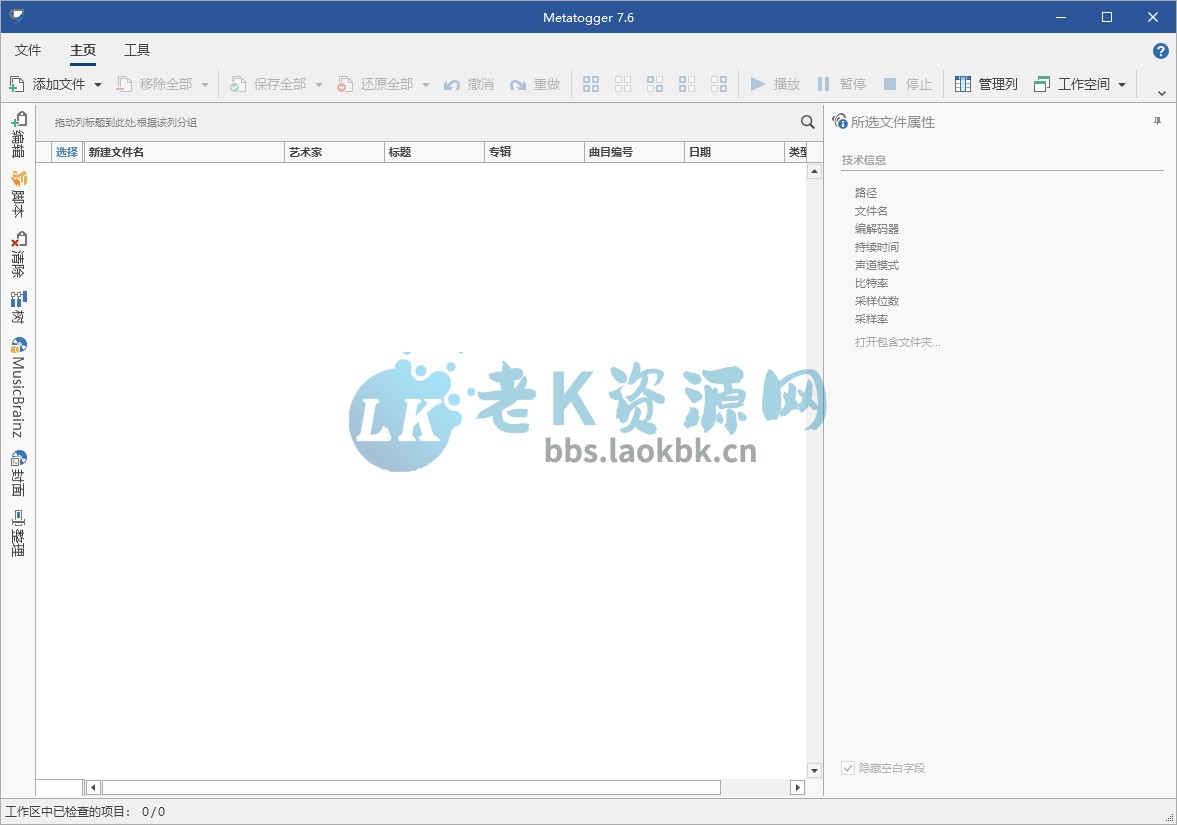The height and width of the screenshot is (825, 1177).
Task: Sort by the 日期 column header
Action: tap(734, 152)
